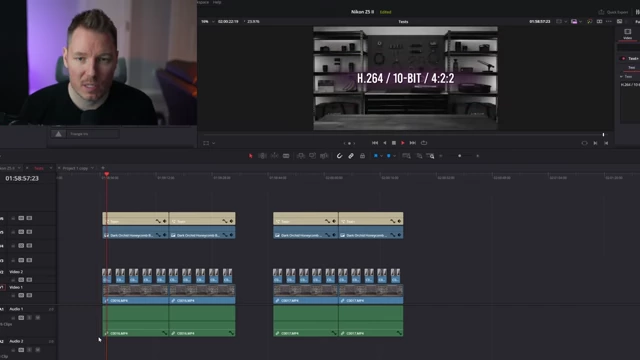This screenshot has width=640, height=360.
Task: Open the Workspace menu
Action: (x=203, y=2)
